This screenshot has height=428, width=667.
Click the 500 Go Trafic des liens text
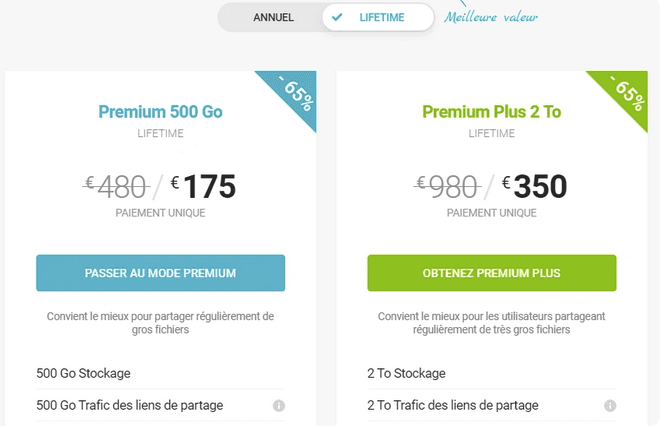(130, 405)
